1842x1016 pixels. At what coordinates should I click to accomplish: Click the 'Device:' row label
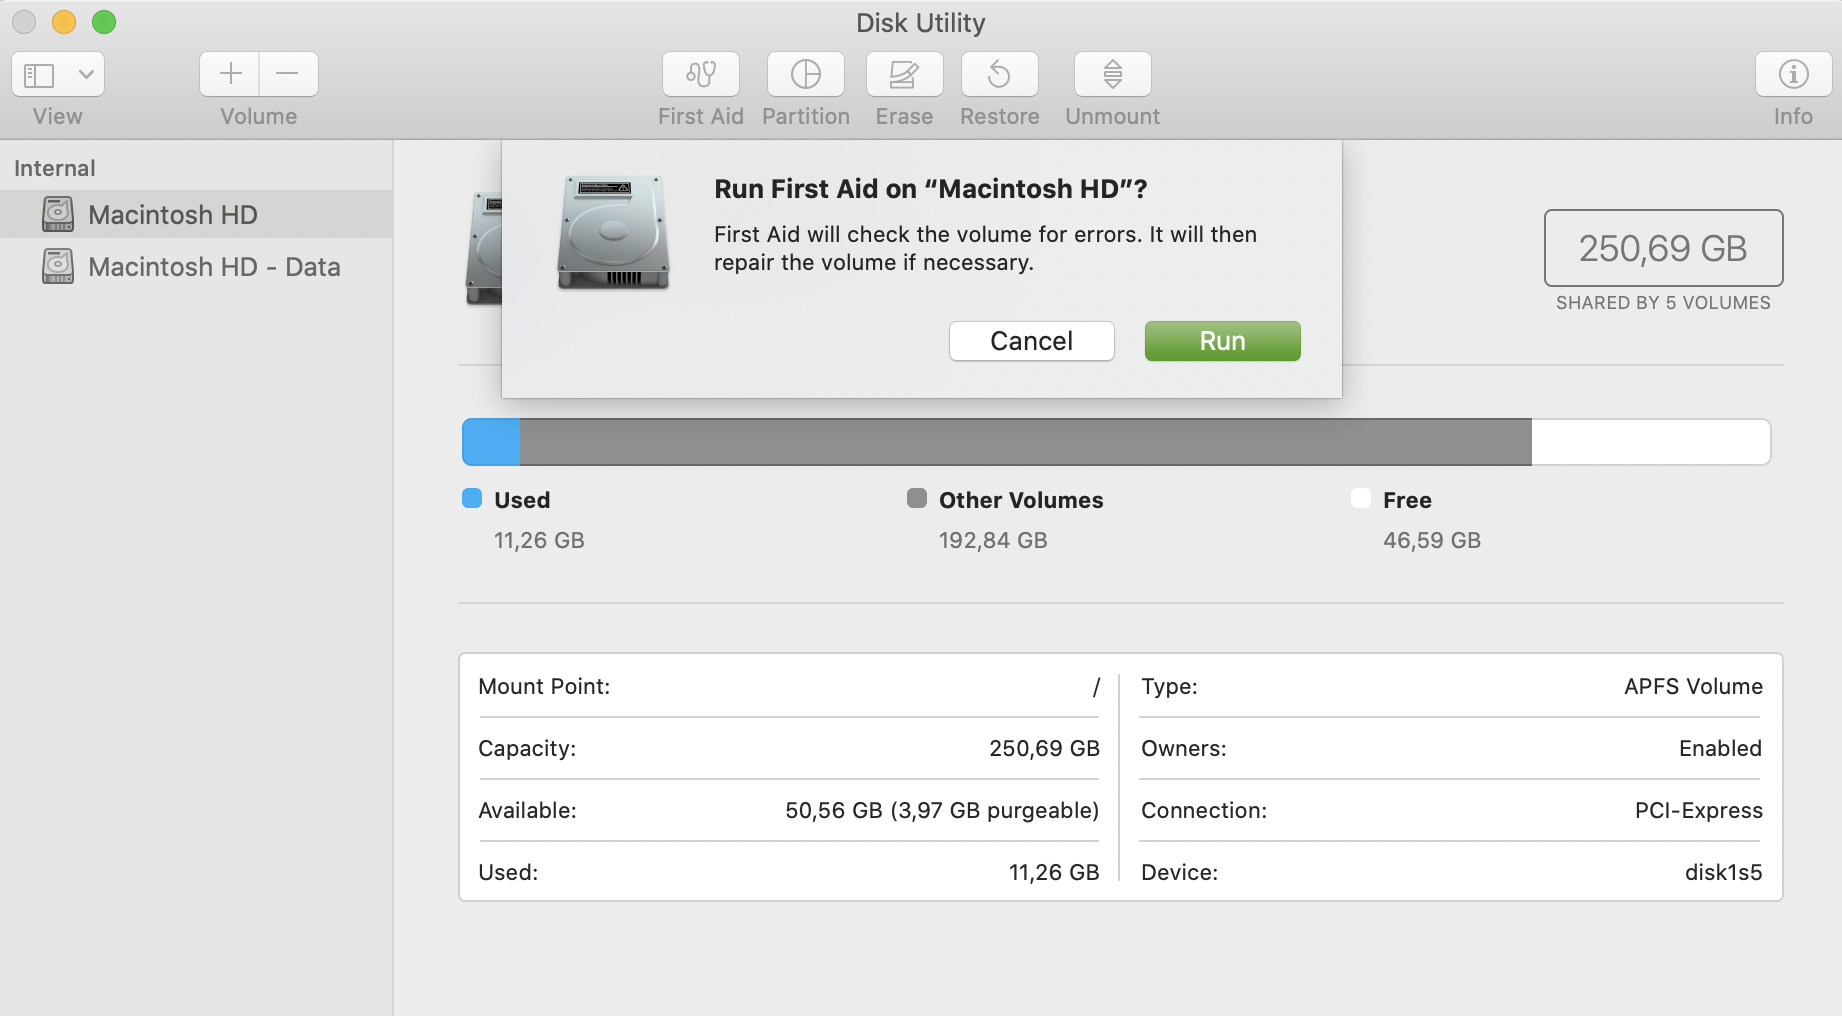click(x=1179, y=872)
